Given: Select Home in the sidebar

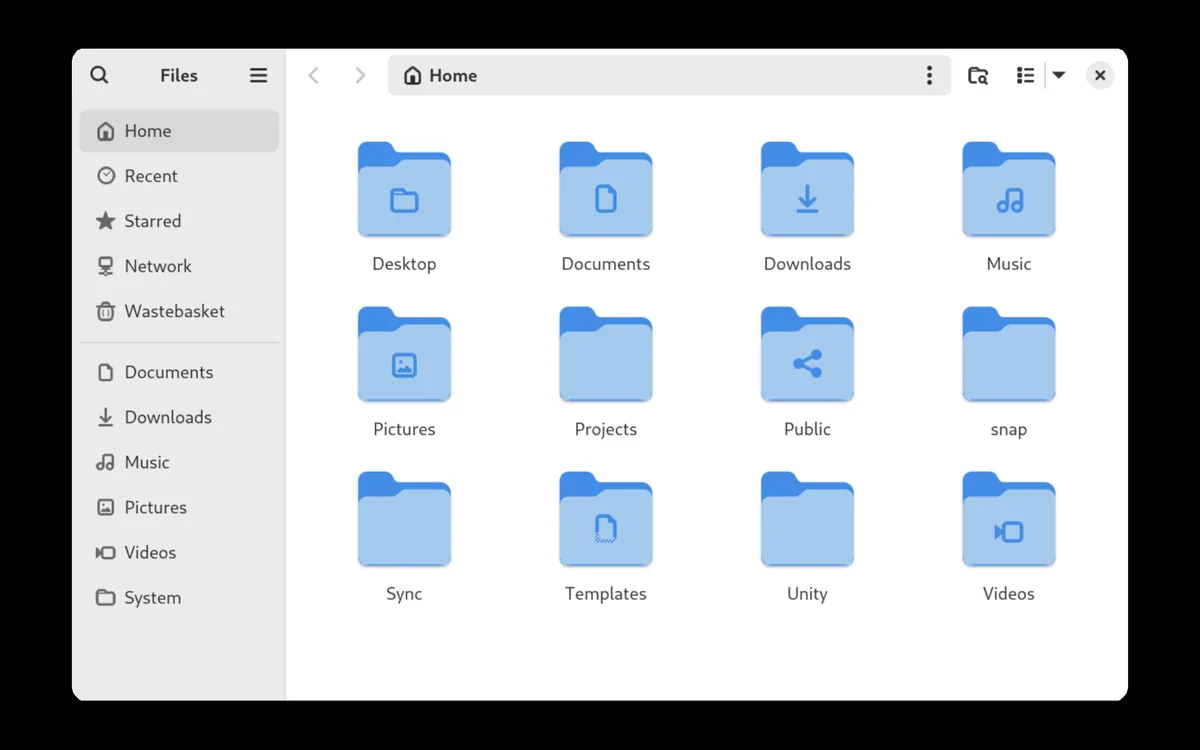Looking at the screenshot, I should click(x=179, y=131).
